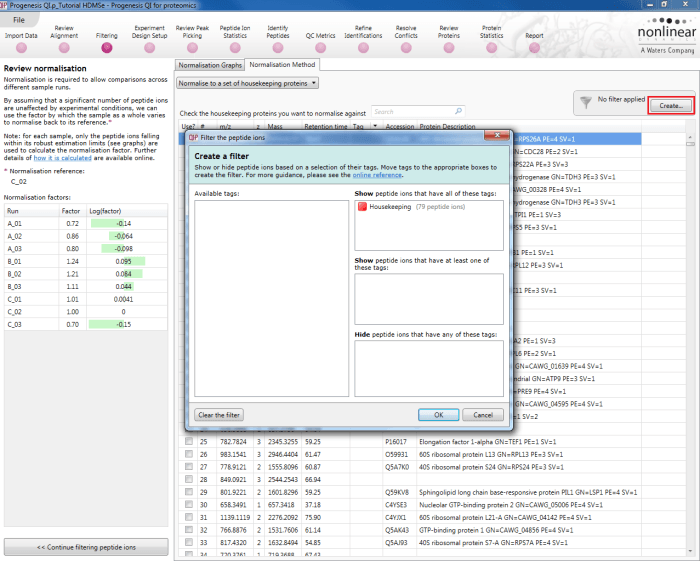The height and width of the screenshot is (561, 700).
Task: Open the Peptide Ion Statistics stage circle
Action: click(x=235, y=48)
